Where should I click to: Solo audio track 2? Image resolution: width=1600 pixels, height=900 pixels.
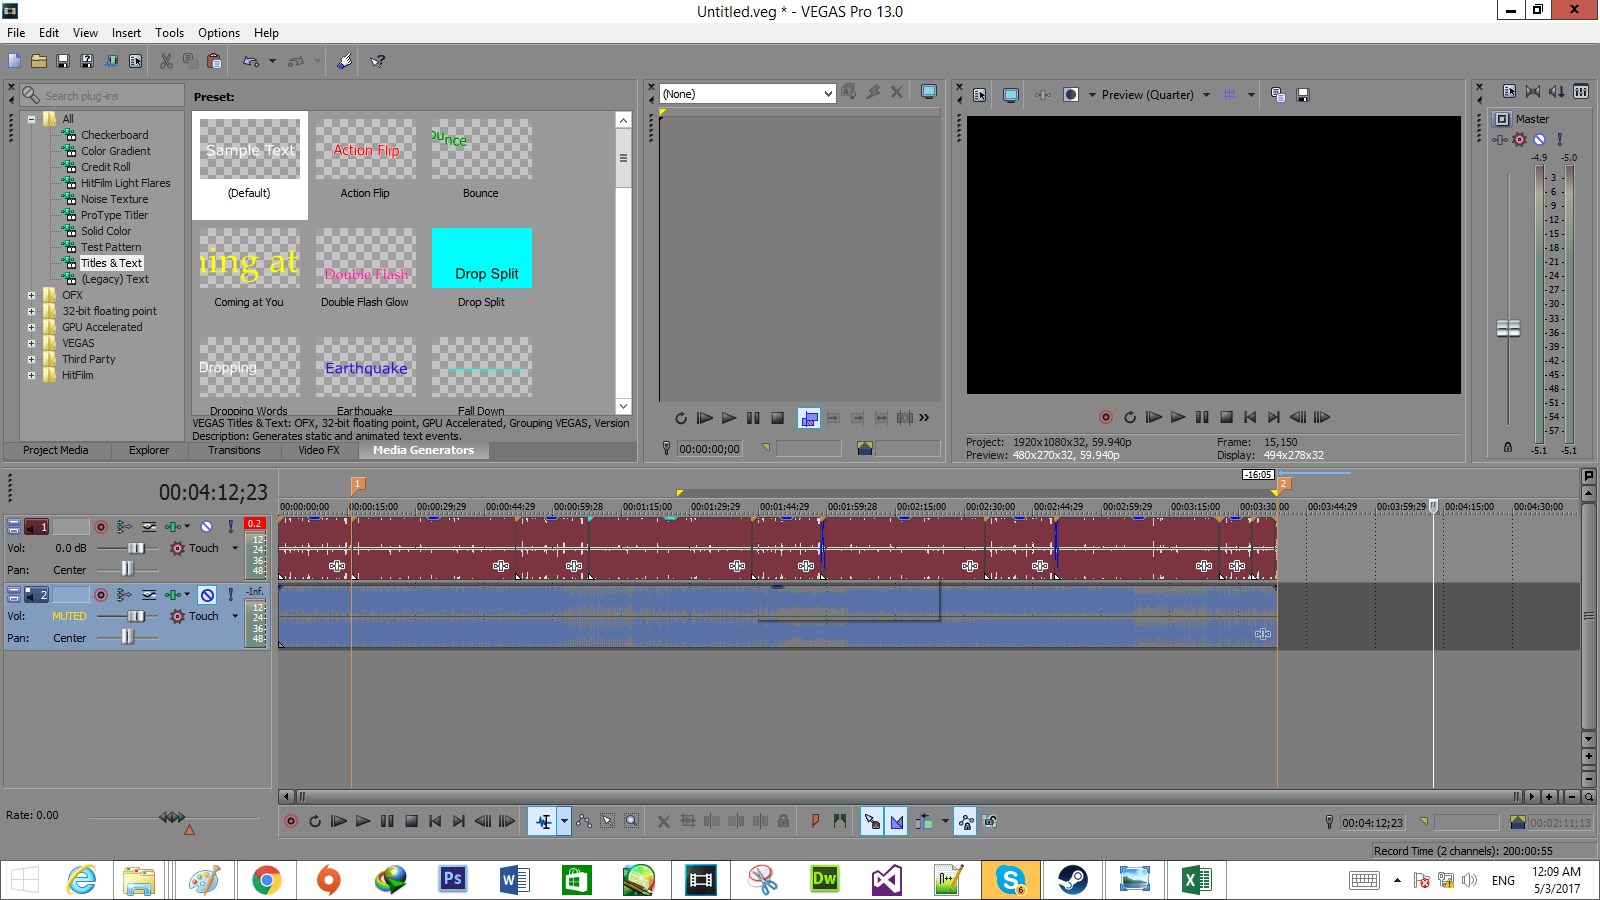coord(231,594)
